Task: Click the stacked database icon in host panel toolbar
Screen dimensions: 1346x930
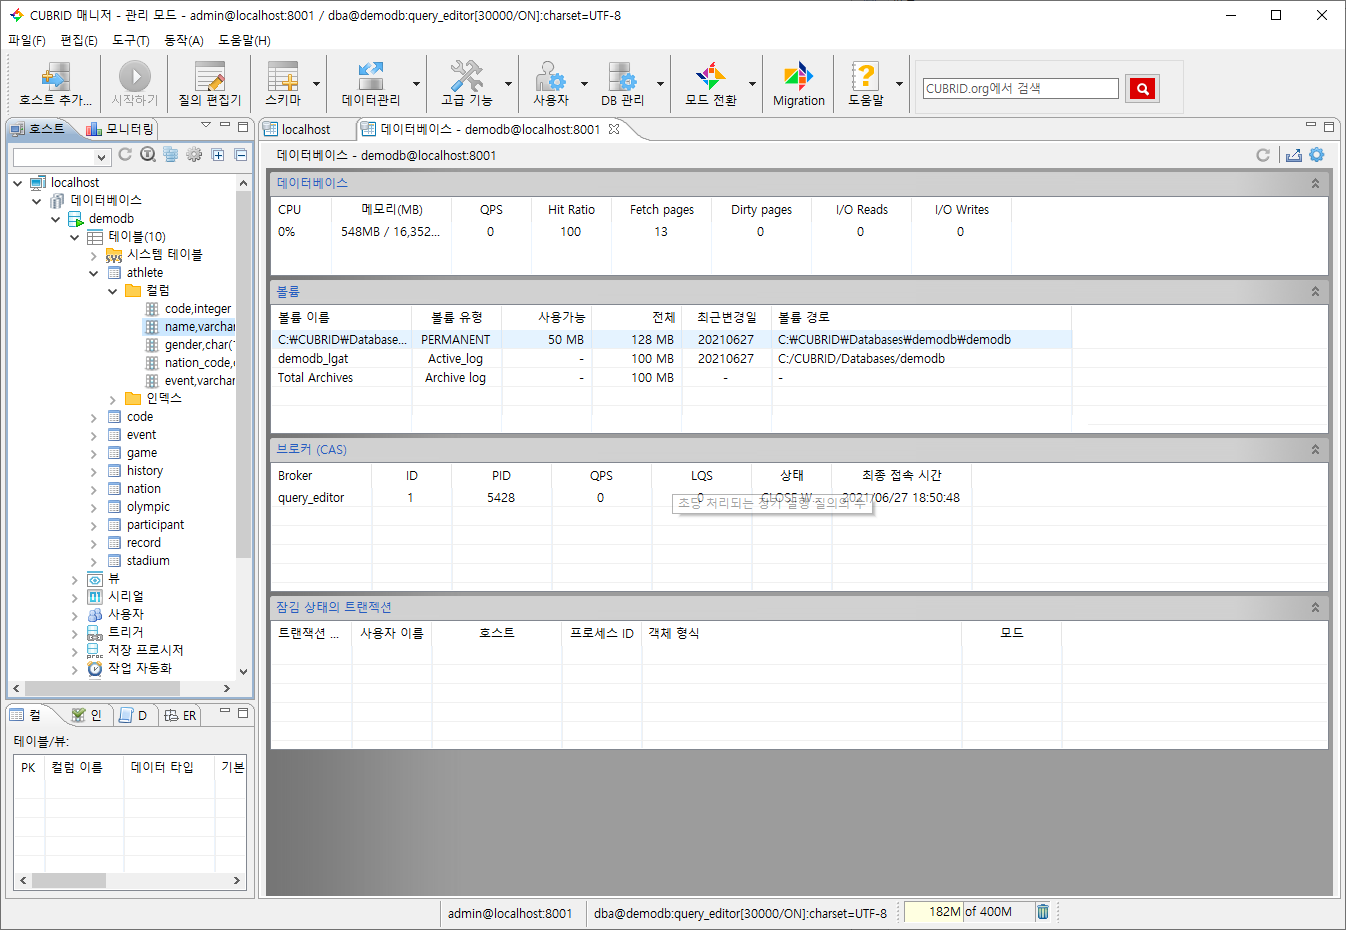Action: (171, 155)
